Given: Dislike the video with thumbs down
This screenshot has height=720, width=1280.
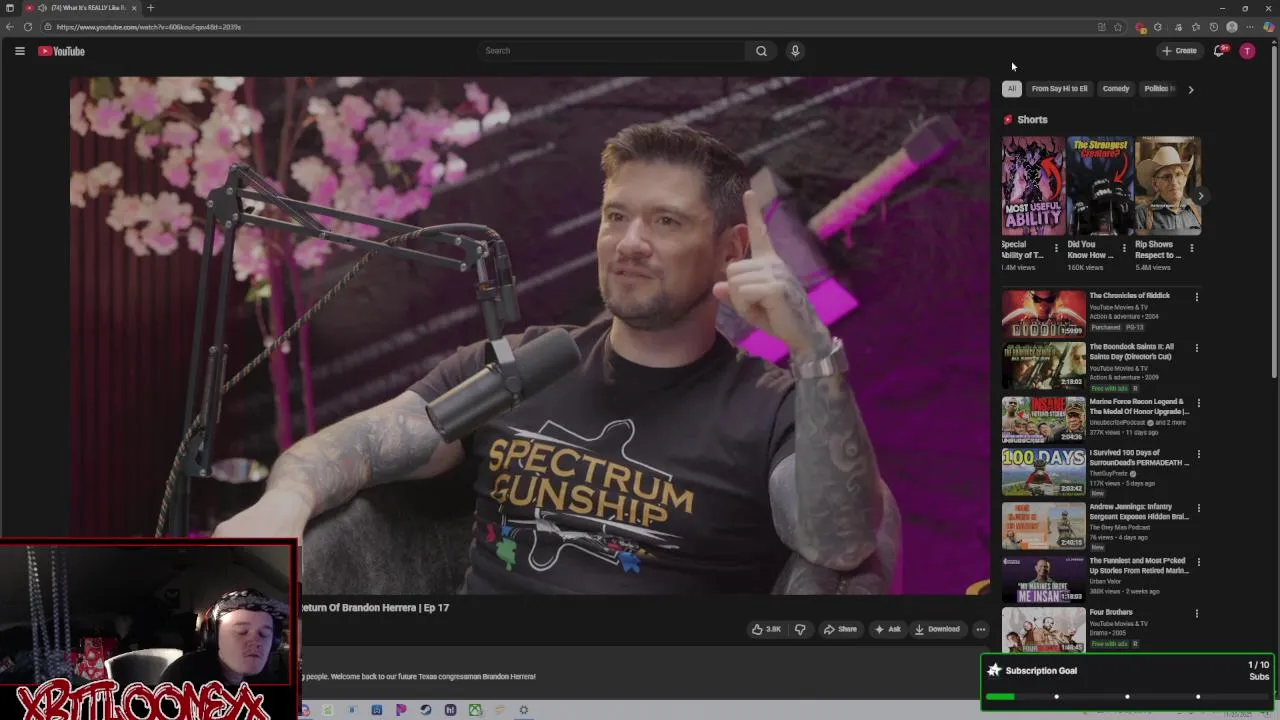Looking at the screenshot, I should pos(800,629).
